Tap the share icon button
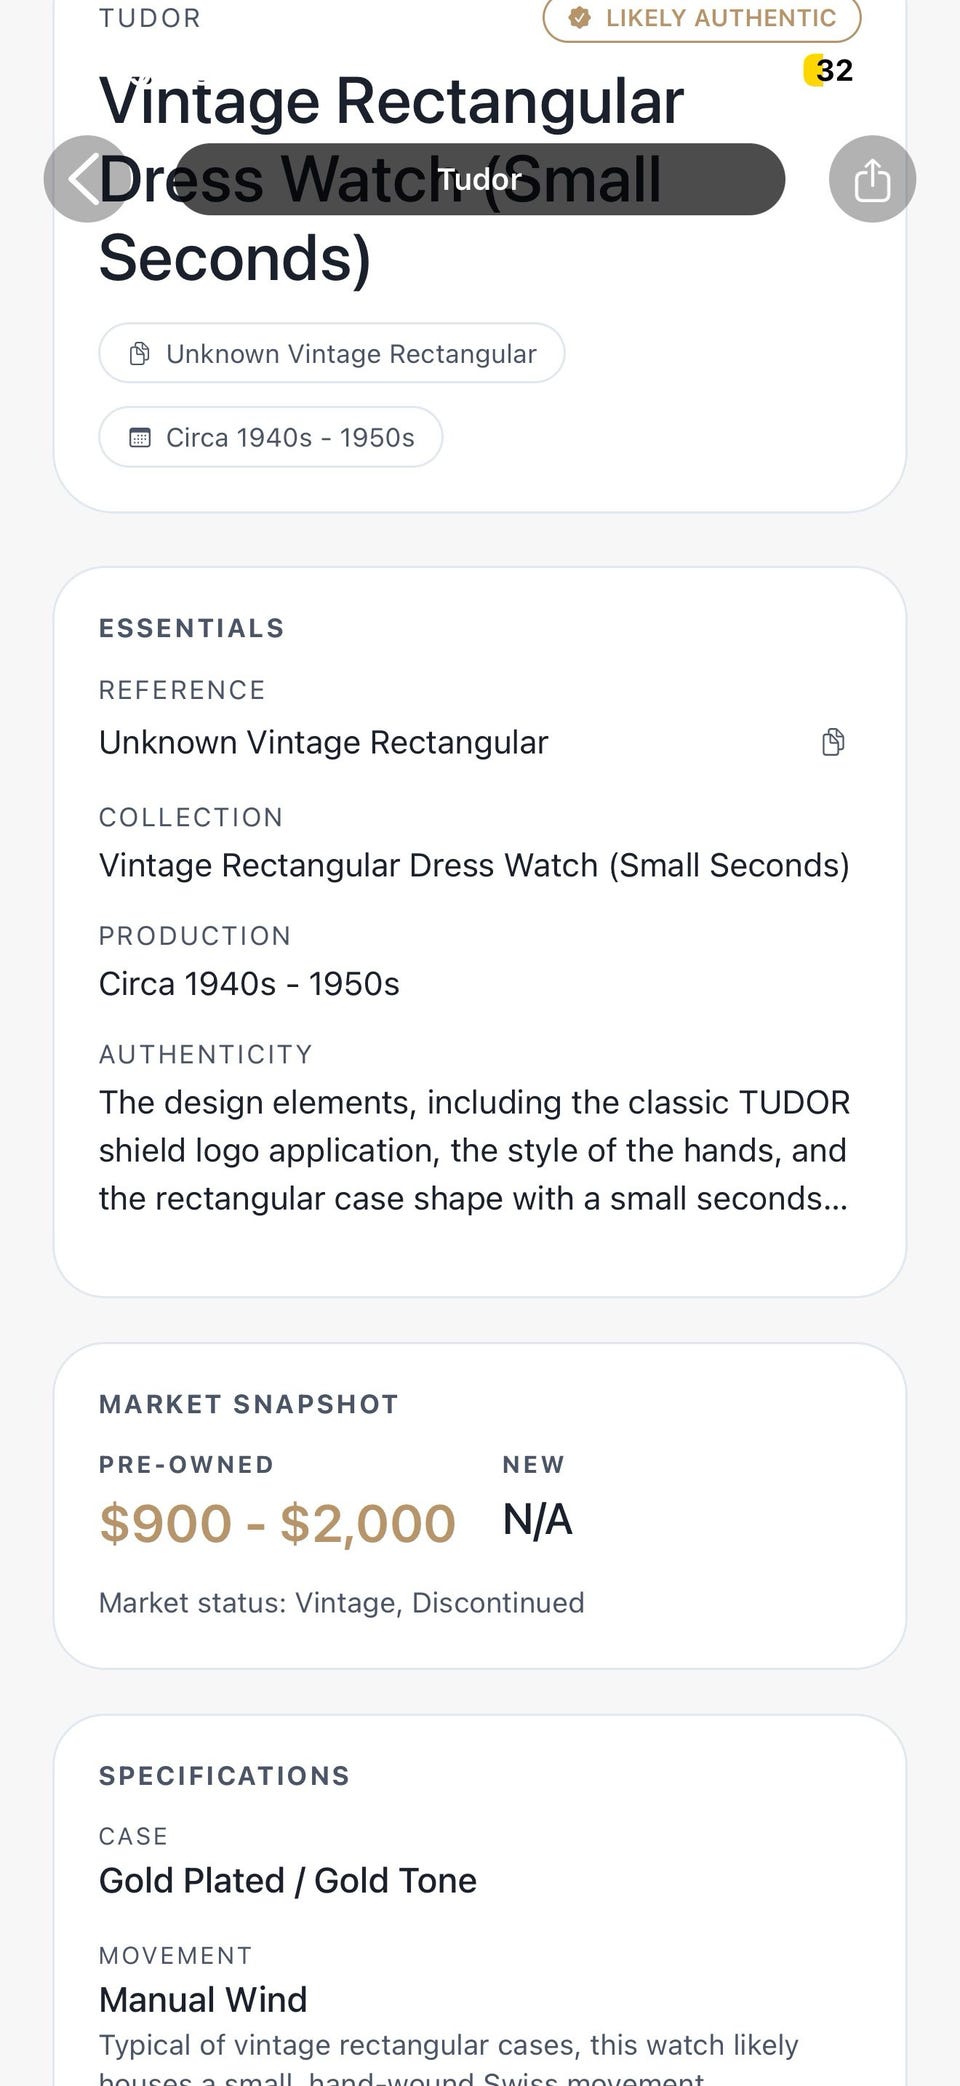The width and height of the screenshot is (960, 2086). 872,180
